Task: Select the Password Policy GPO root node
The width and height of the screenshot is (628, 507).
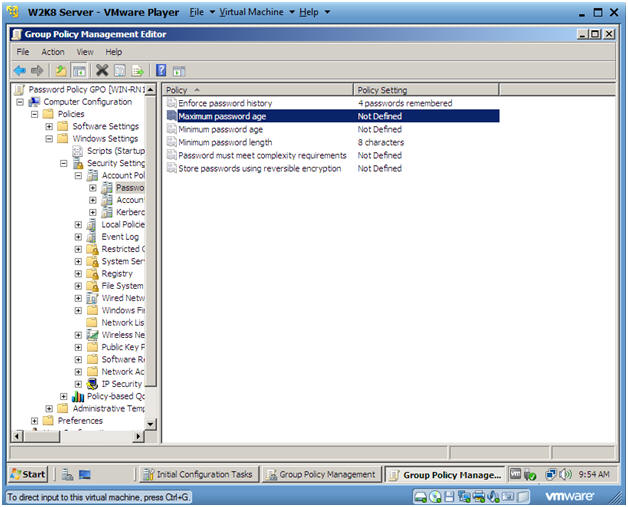Action: coord(87,89)
